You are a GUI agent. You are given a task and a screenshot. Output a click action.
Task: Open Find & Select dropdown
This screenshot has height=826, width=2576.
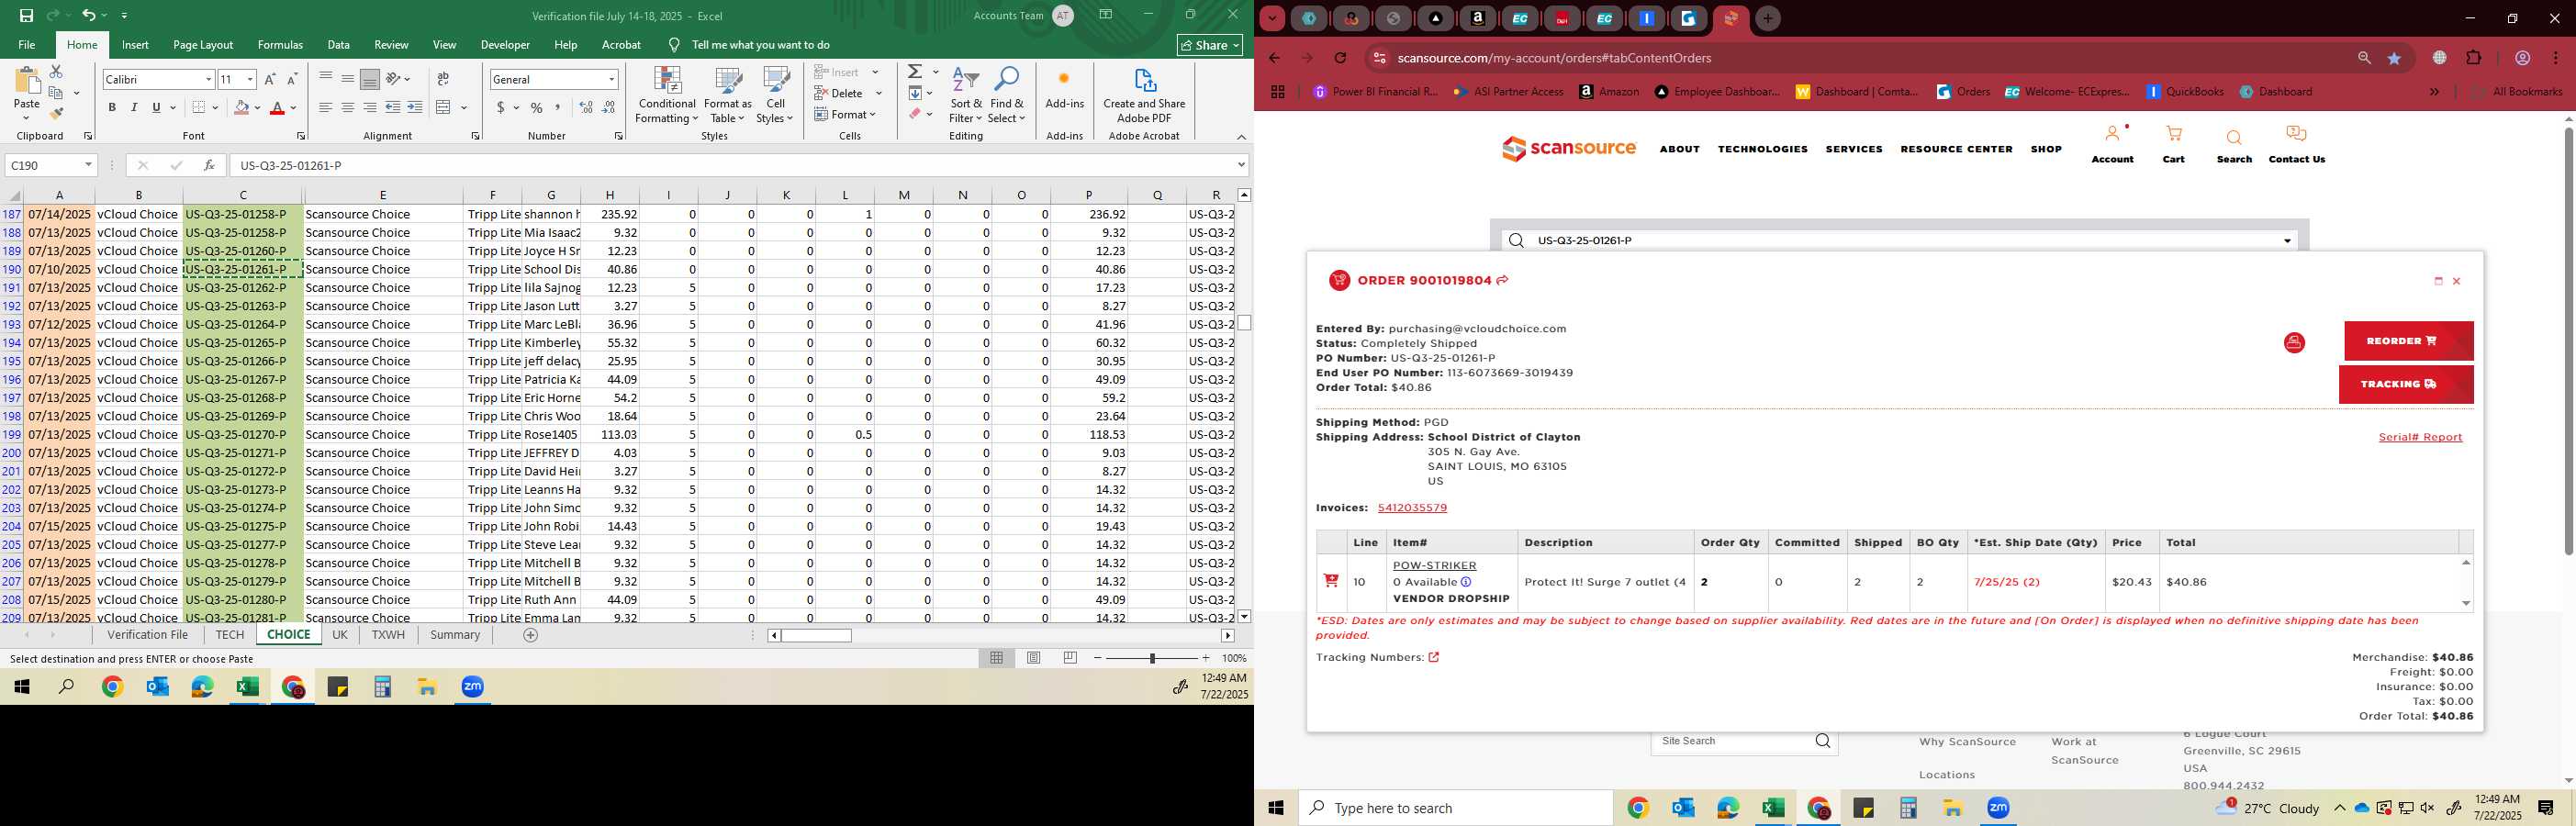coord(1007,95)
